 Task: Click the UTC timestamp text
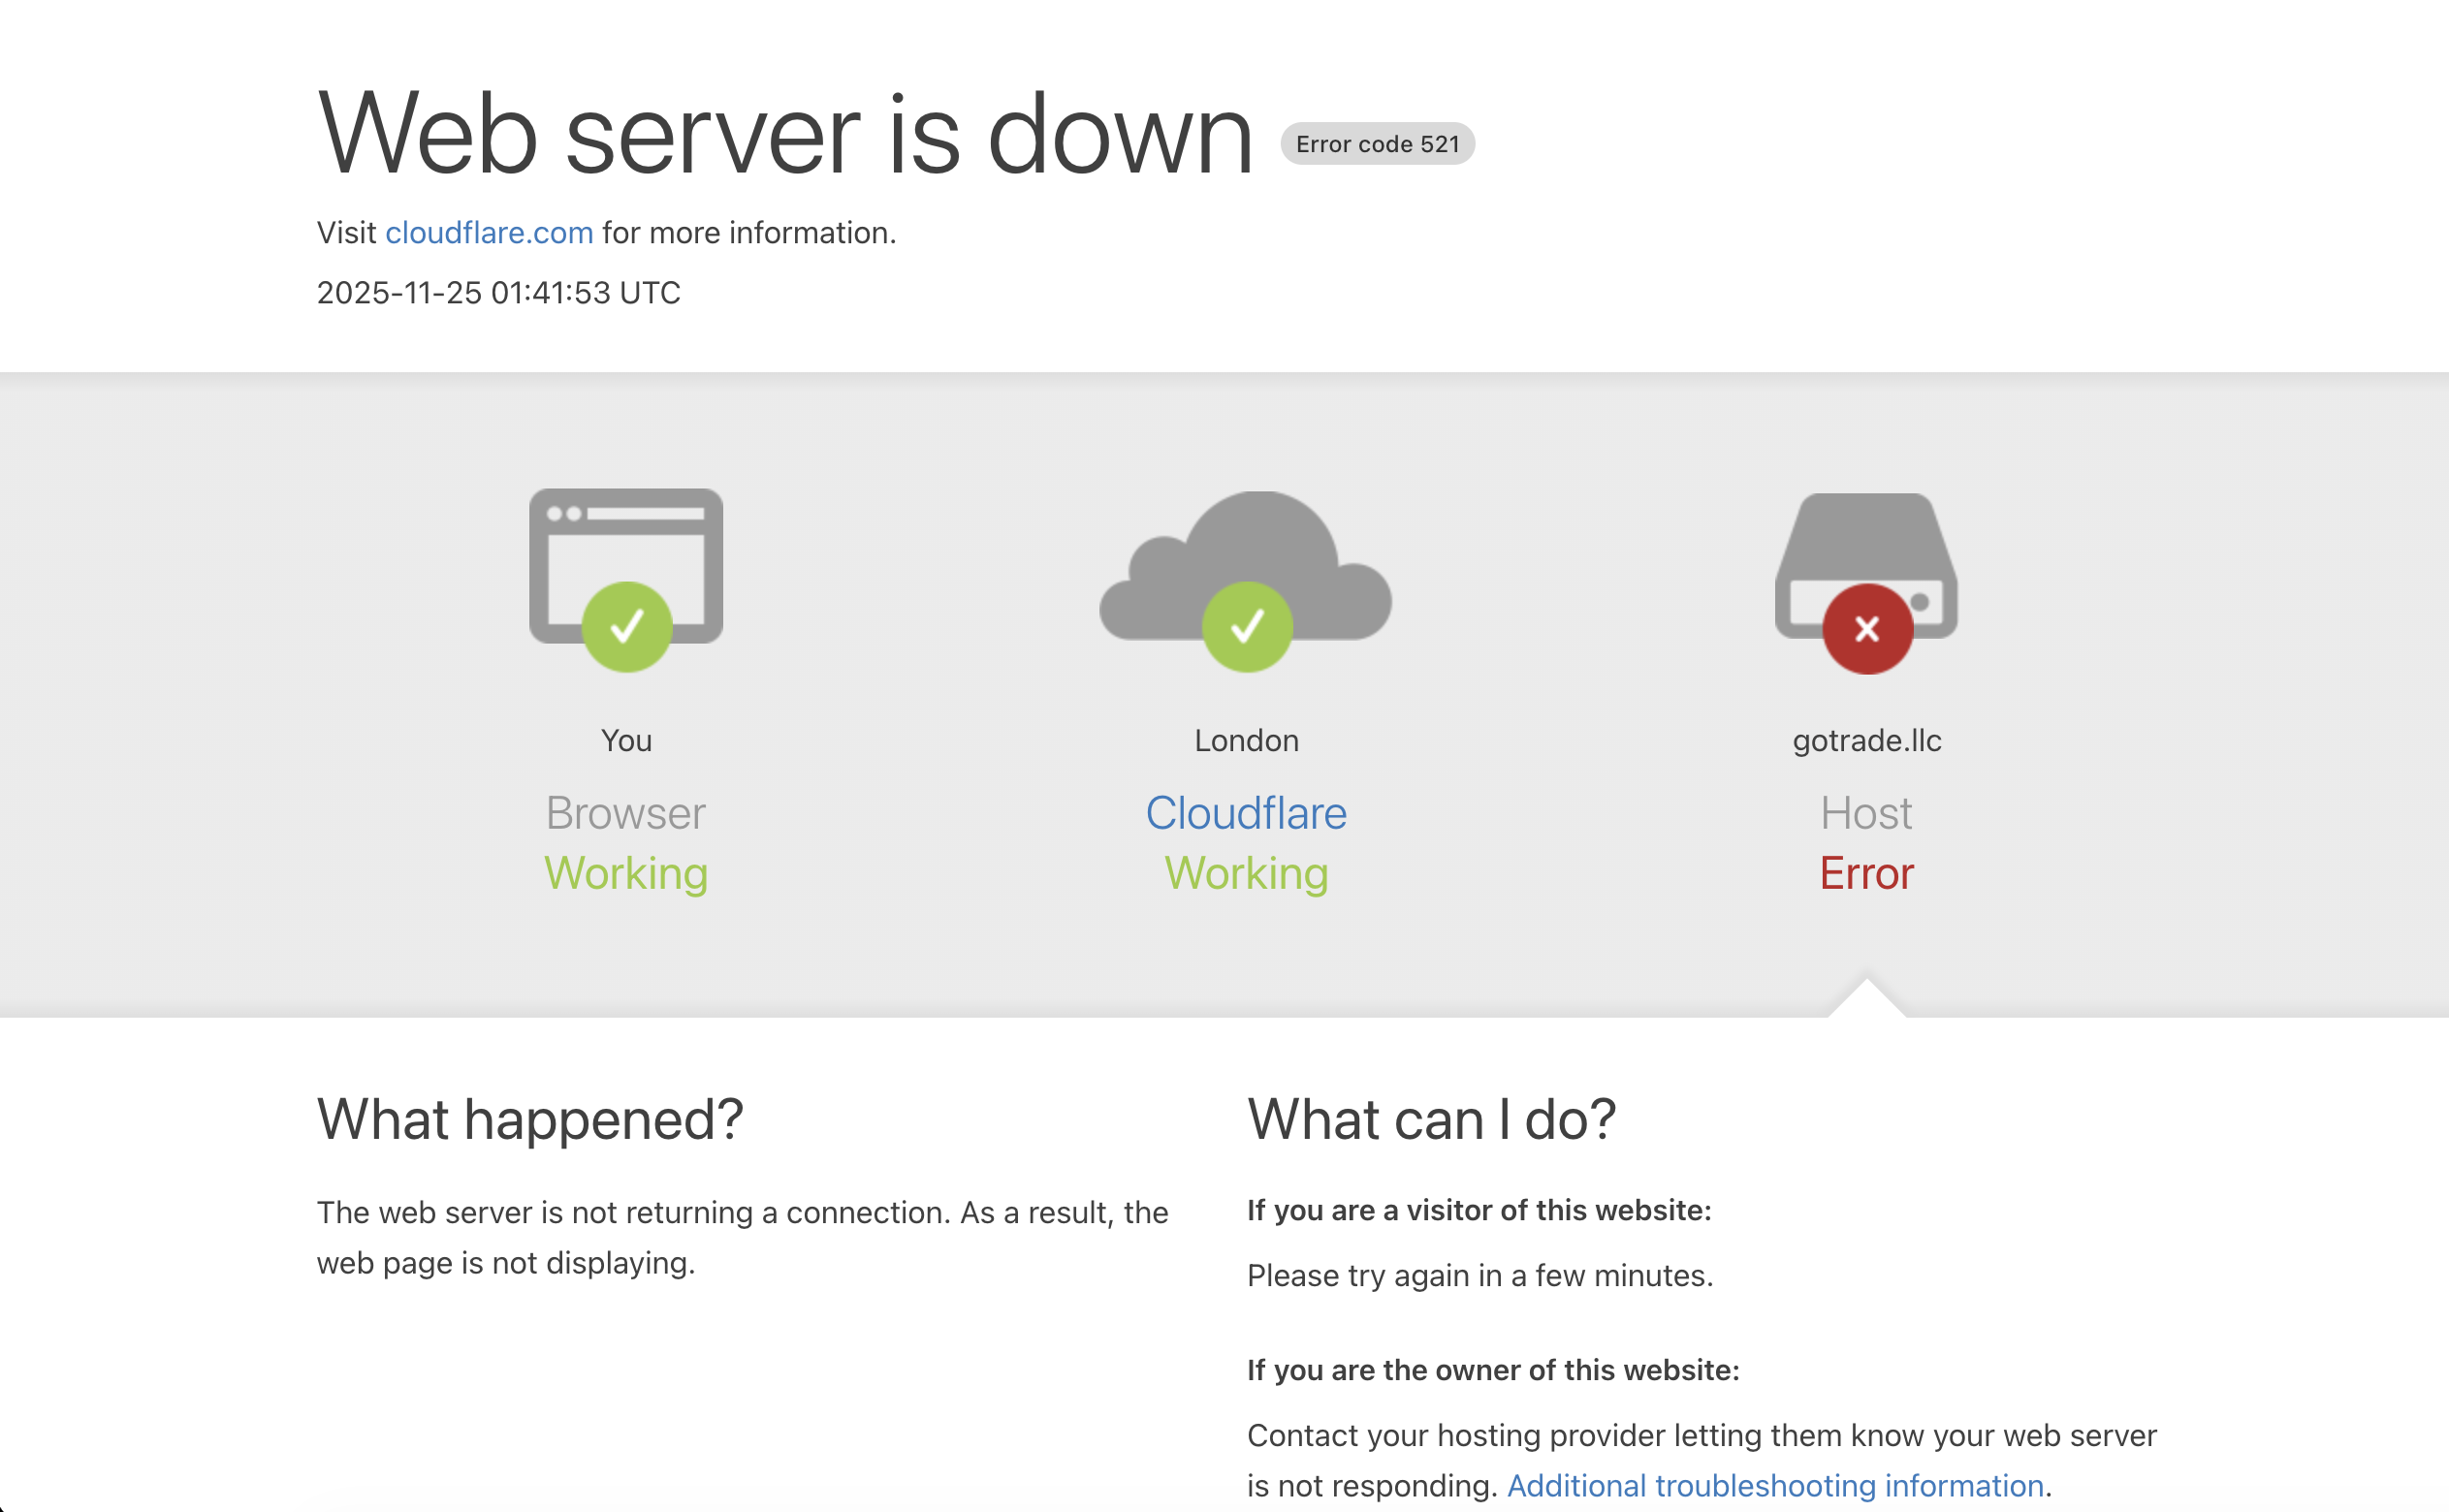[498, 293]
